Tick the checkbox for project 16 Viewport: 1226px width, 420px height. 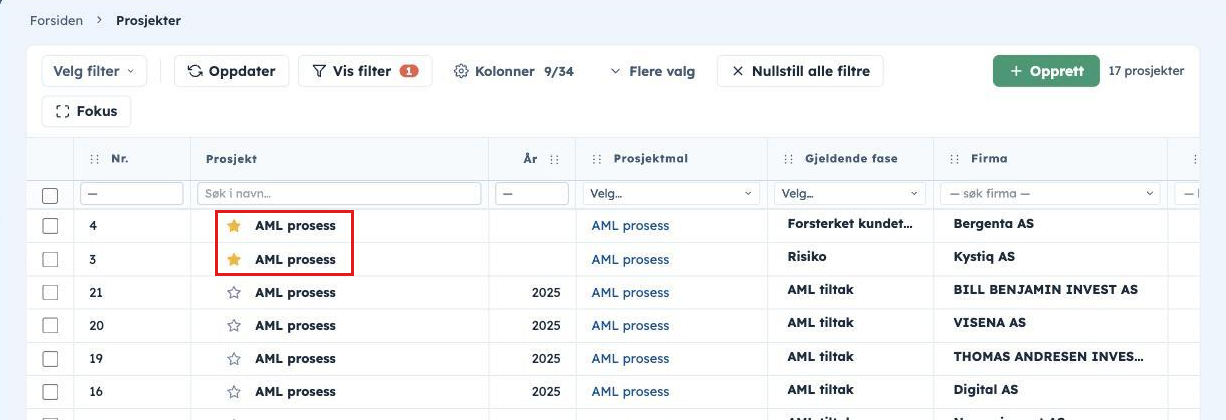click(50, 392)
